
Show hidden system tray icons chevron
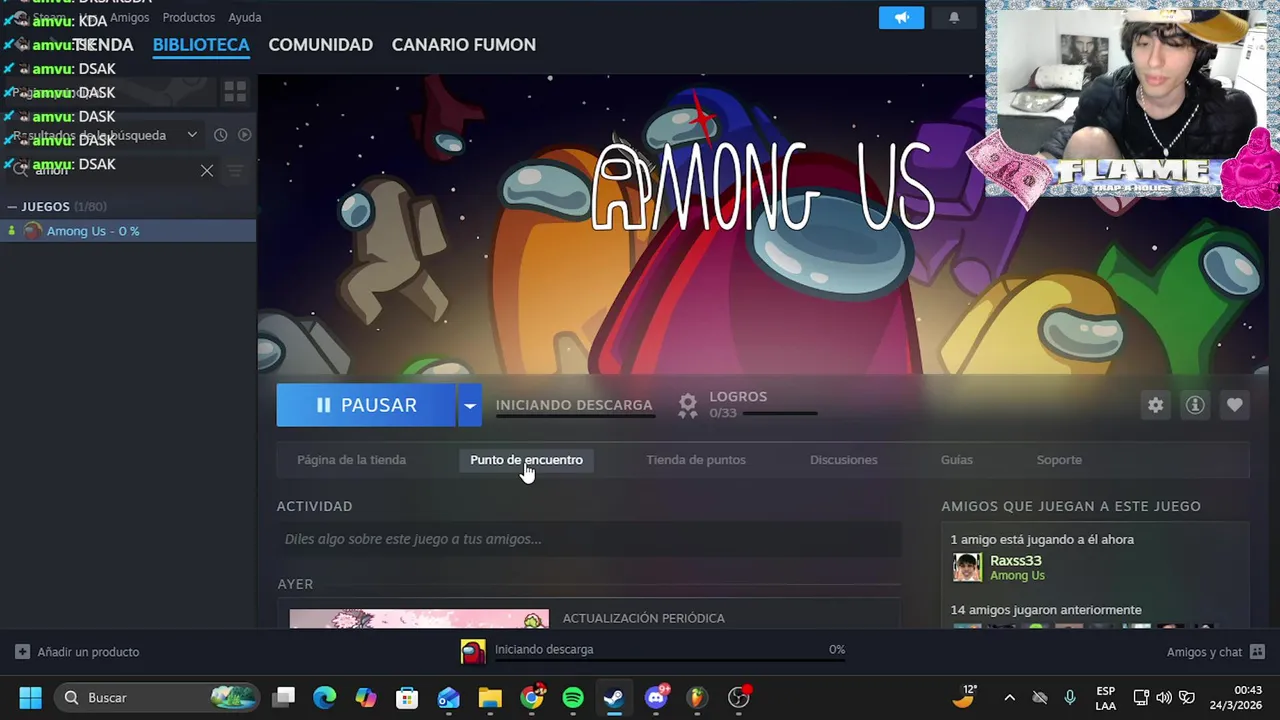point(1009,697)
